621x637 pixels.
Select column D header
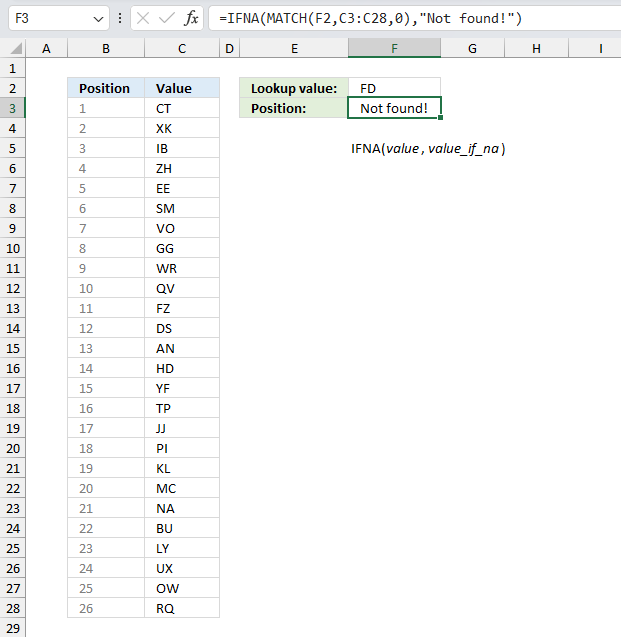coord(229,49)
